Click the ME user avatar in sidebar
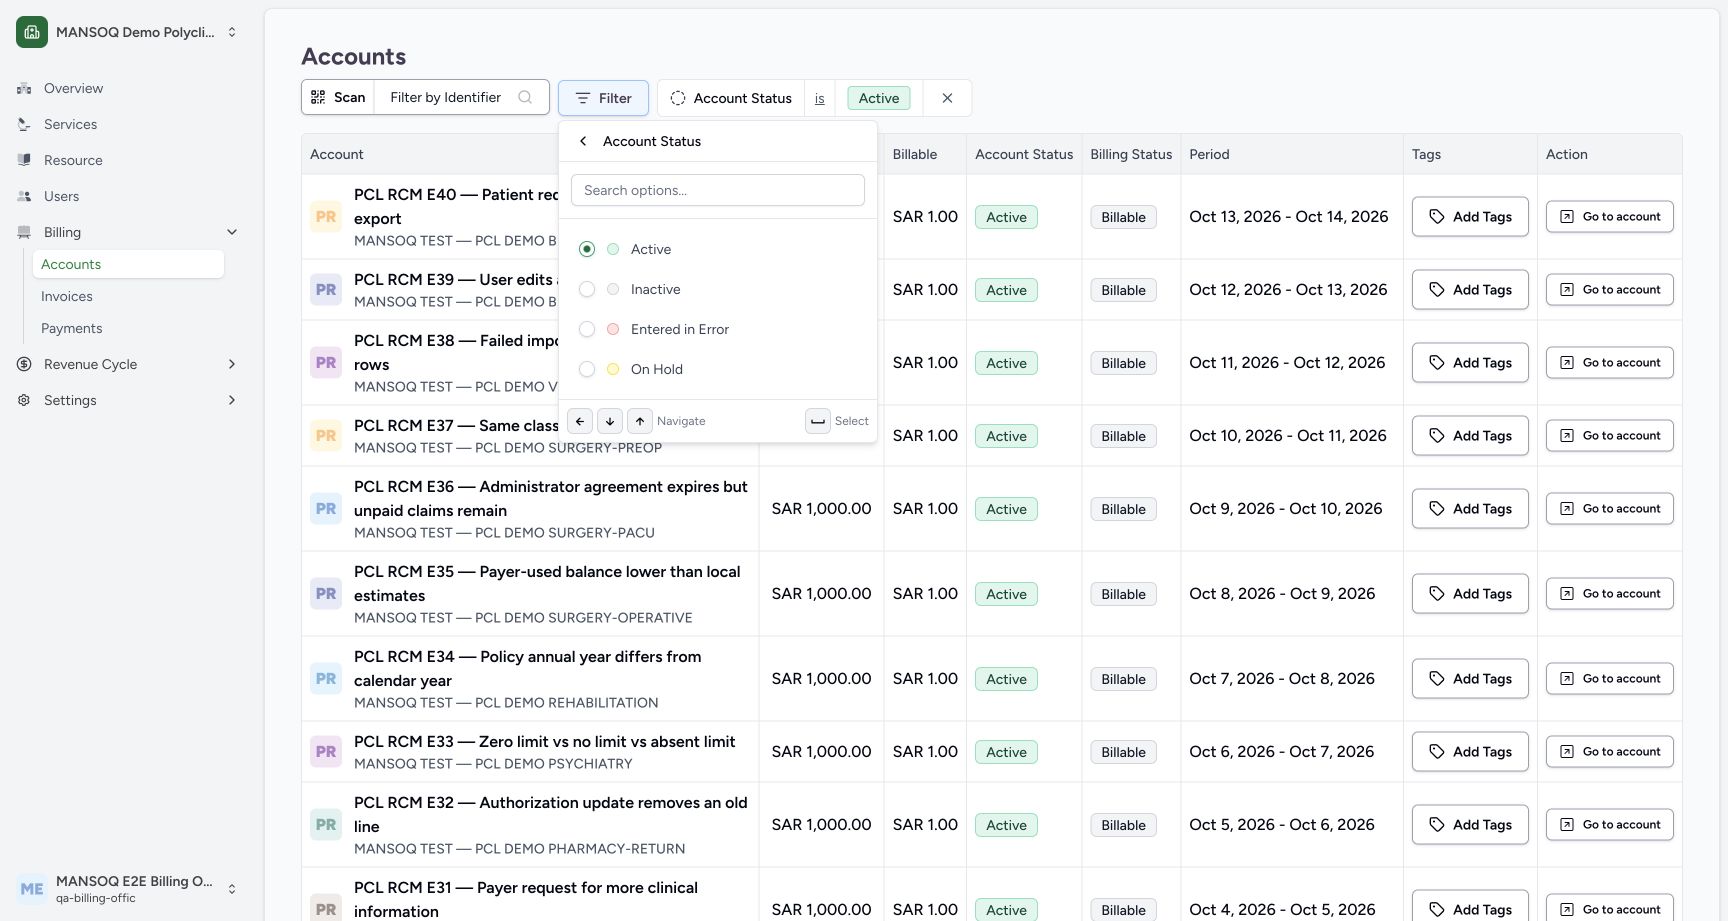 32,889
